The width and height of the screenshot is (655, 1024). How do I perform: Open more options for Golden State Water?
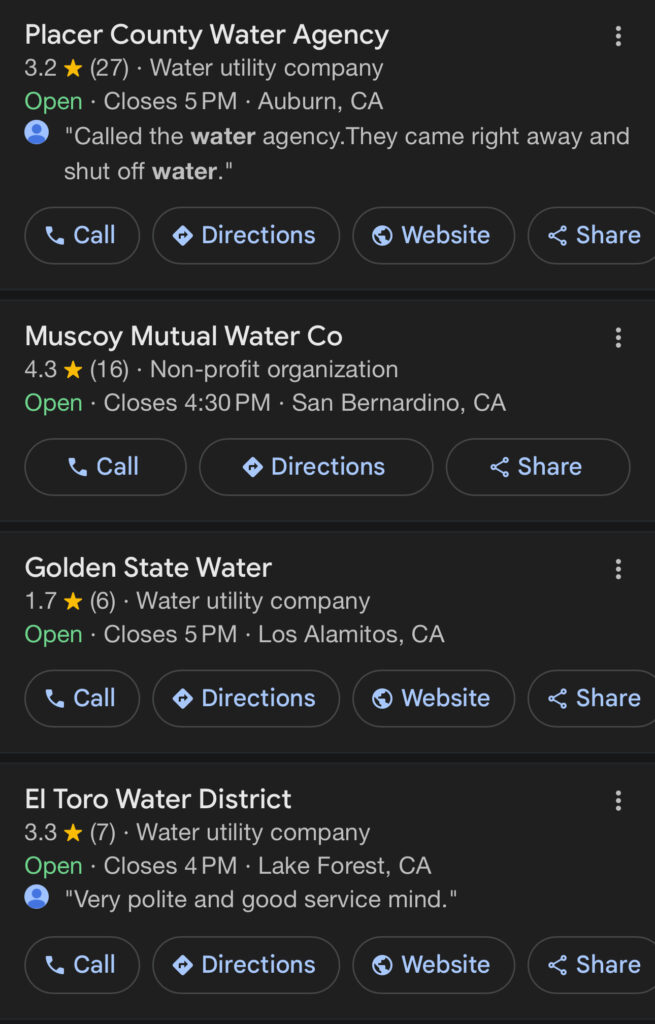[x=618, y=570]
